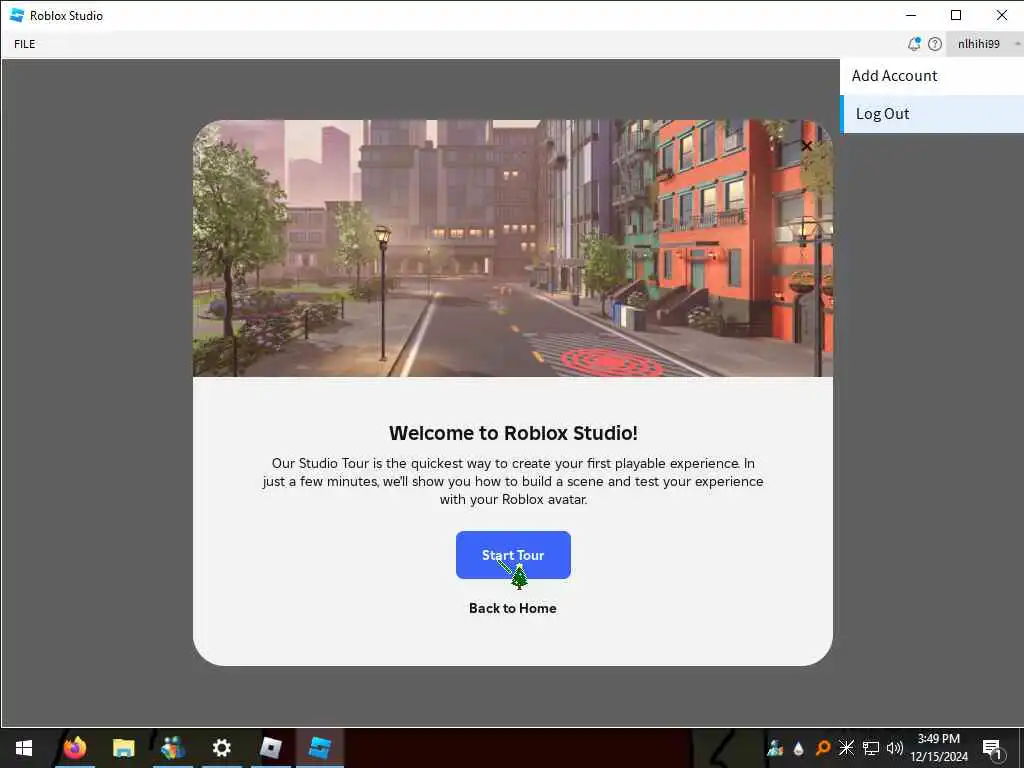Close the Roblox Studio window

pyautogui.click(x=1001, y=15)
